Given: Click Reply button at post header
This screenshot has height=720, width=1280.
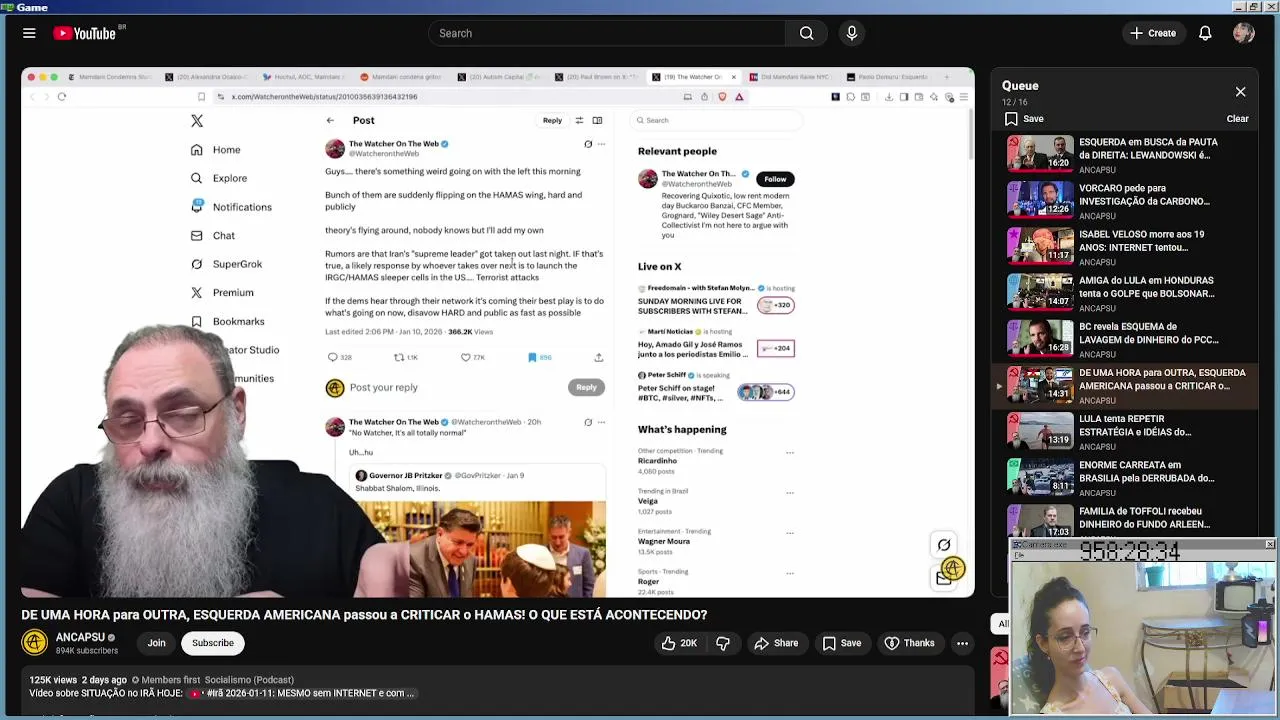Looking at the screenshot, I should [x=552, y=120].
